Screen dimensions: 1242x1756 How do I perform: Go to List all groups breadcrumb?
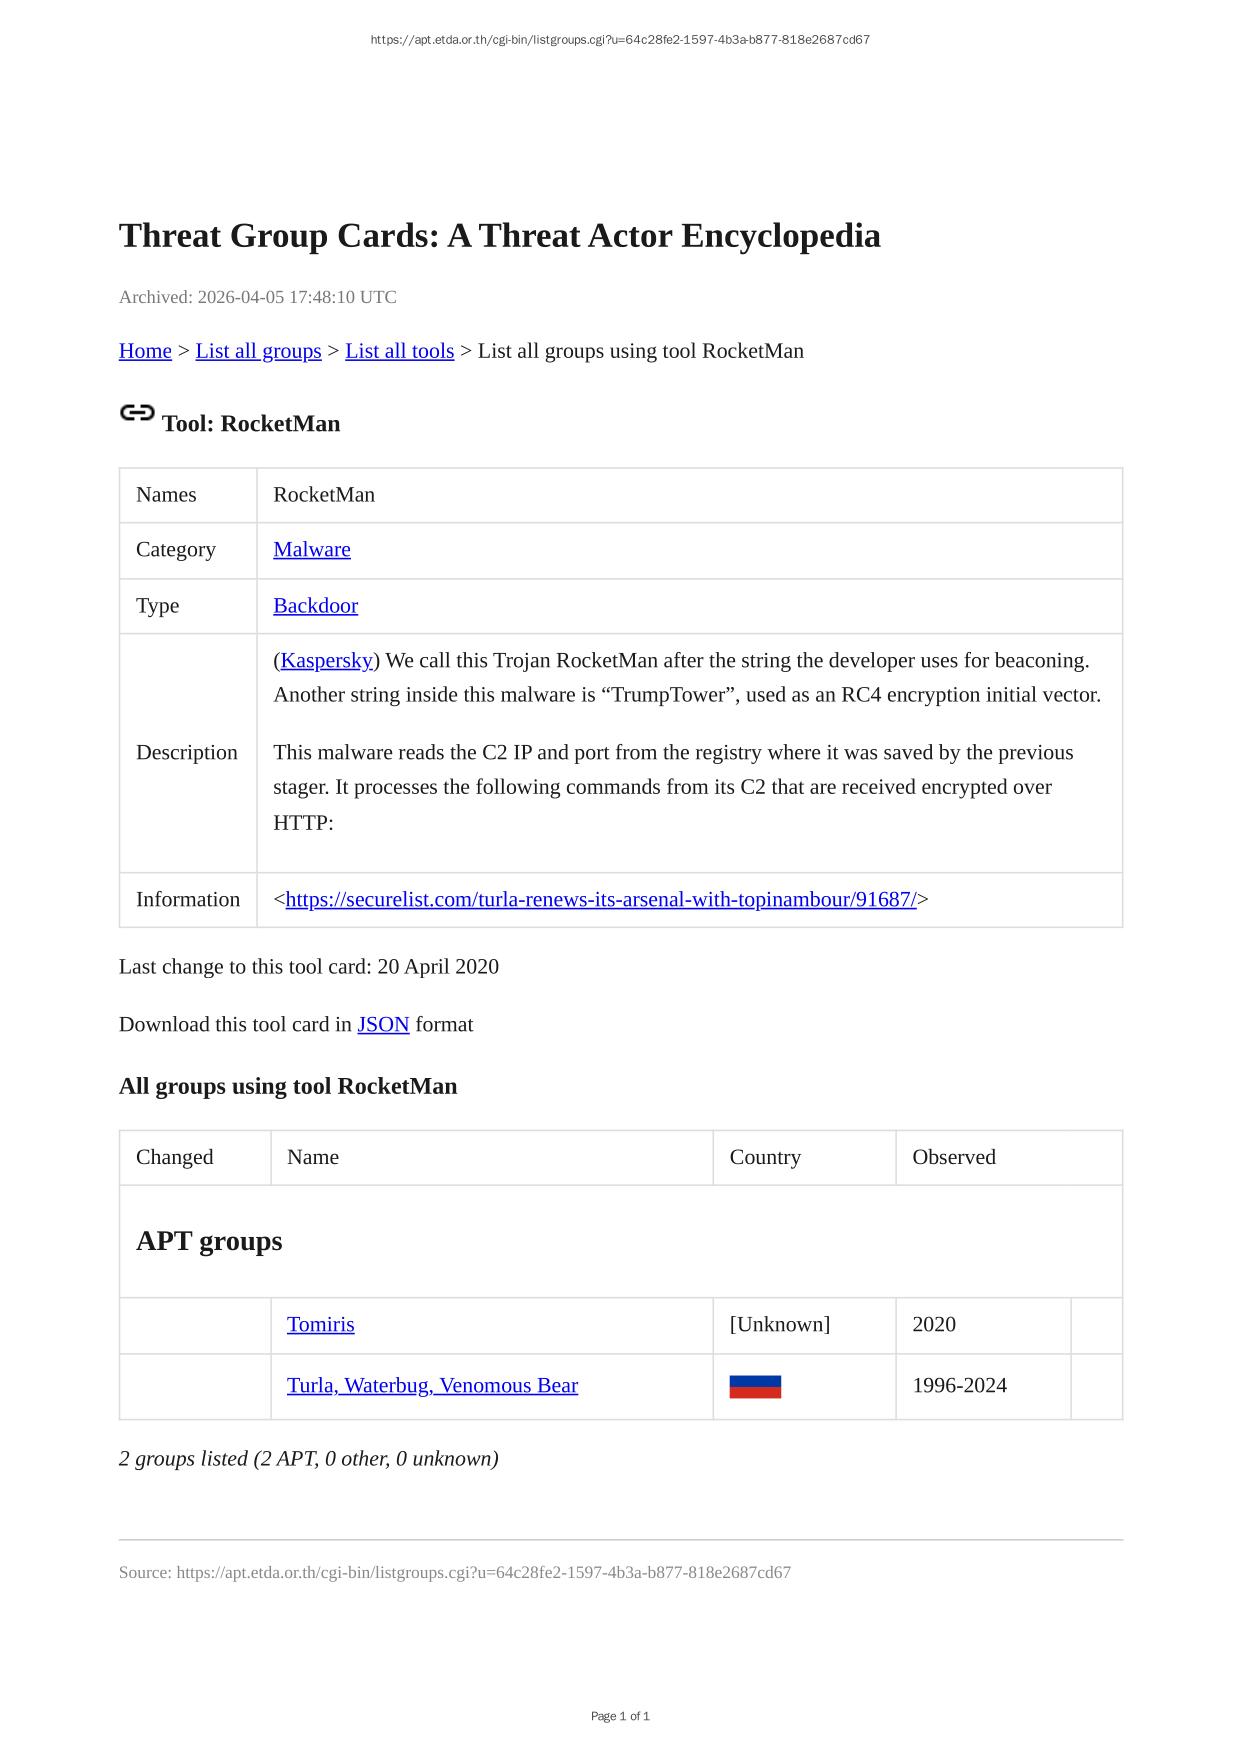(258, 351)
